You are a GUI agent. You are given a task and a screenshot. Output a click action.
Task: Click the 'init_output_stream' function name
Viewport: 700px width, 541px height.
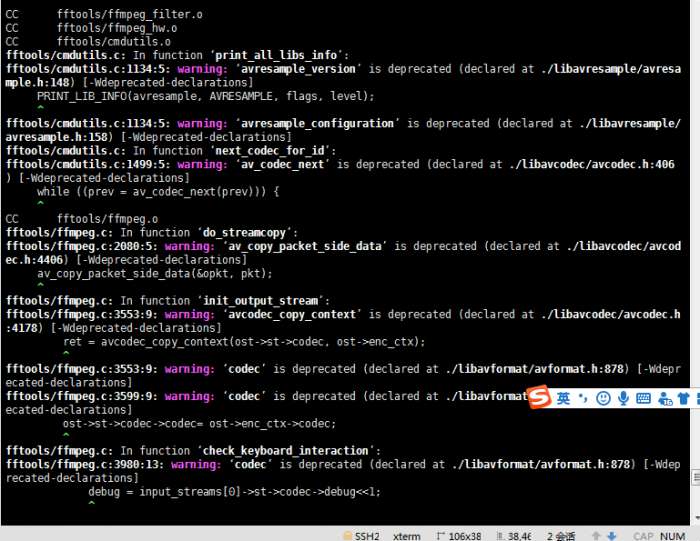pyautogui.click(x=260, y=301)
